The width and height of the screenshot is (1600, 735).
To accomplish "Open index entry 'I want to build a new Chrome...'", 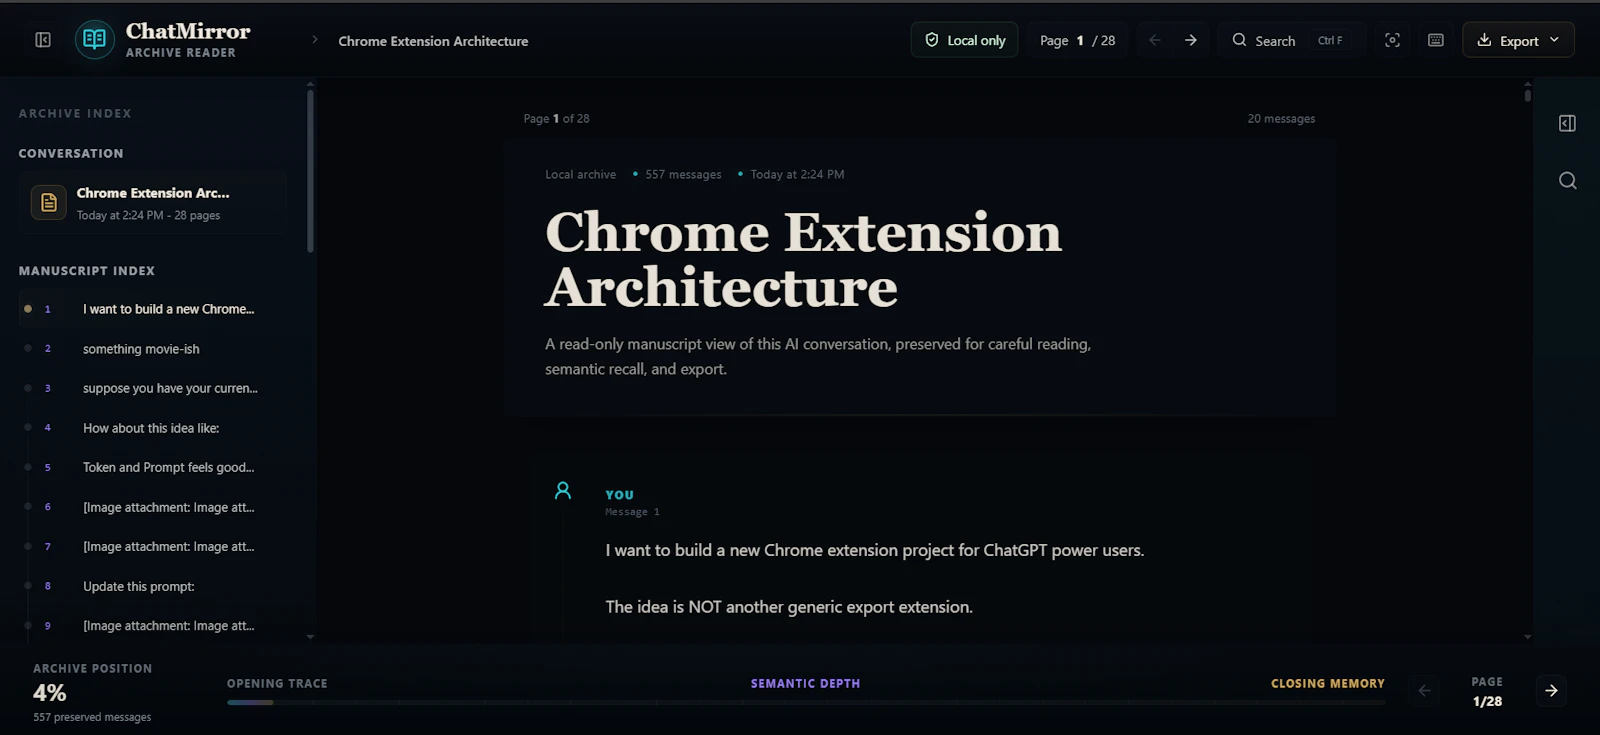I will click(x=152, y=309).
